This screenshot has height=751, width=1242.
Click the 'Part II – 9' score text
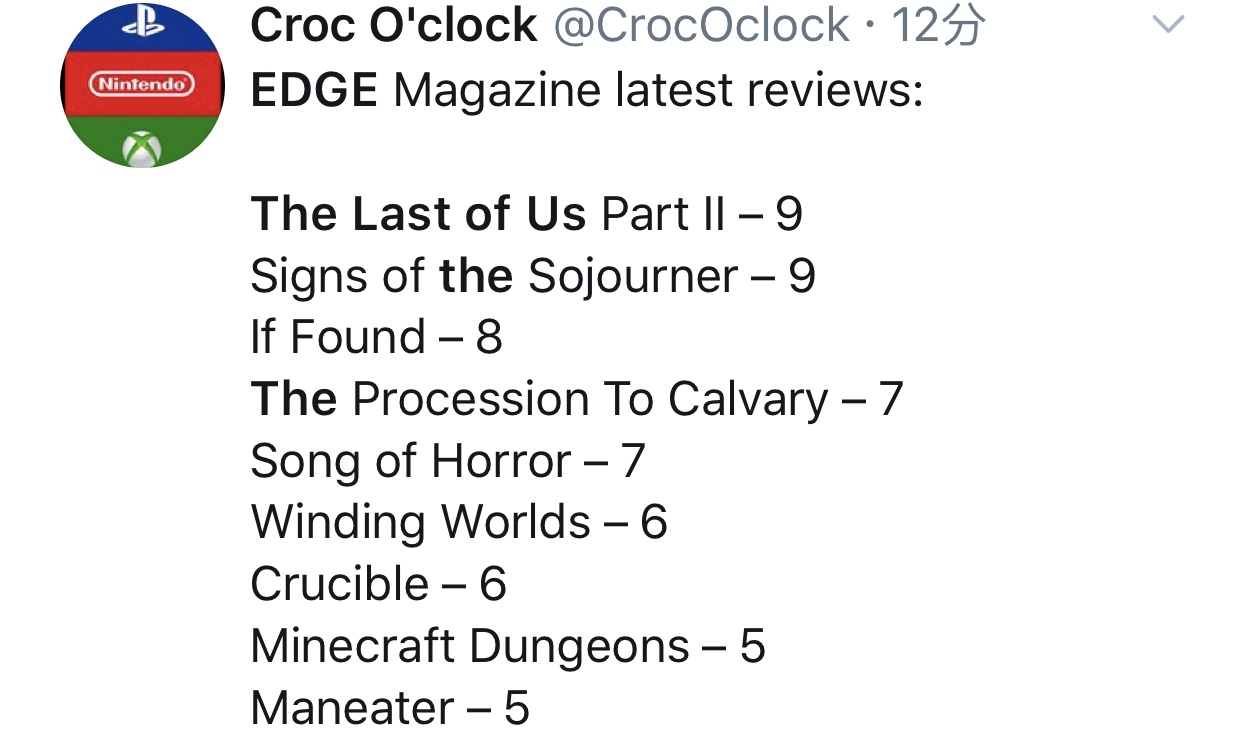702,214
